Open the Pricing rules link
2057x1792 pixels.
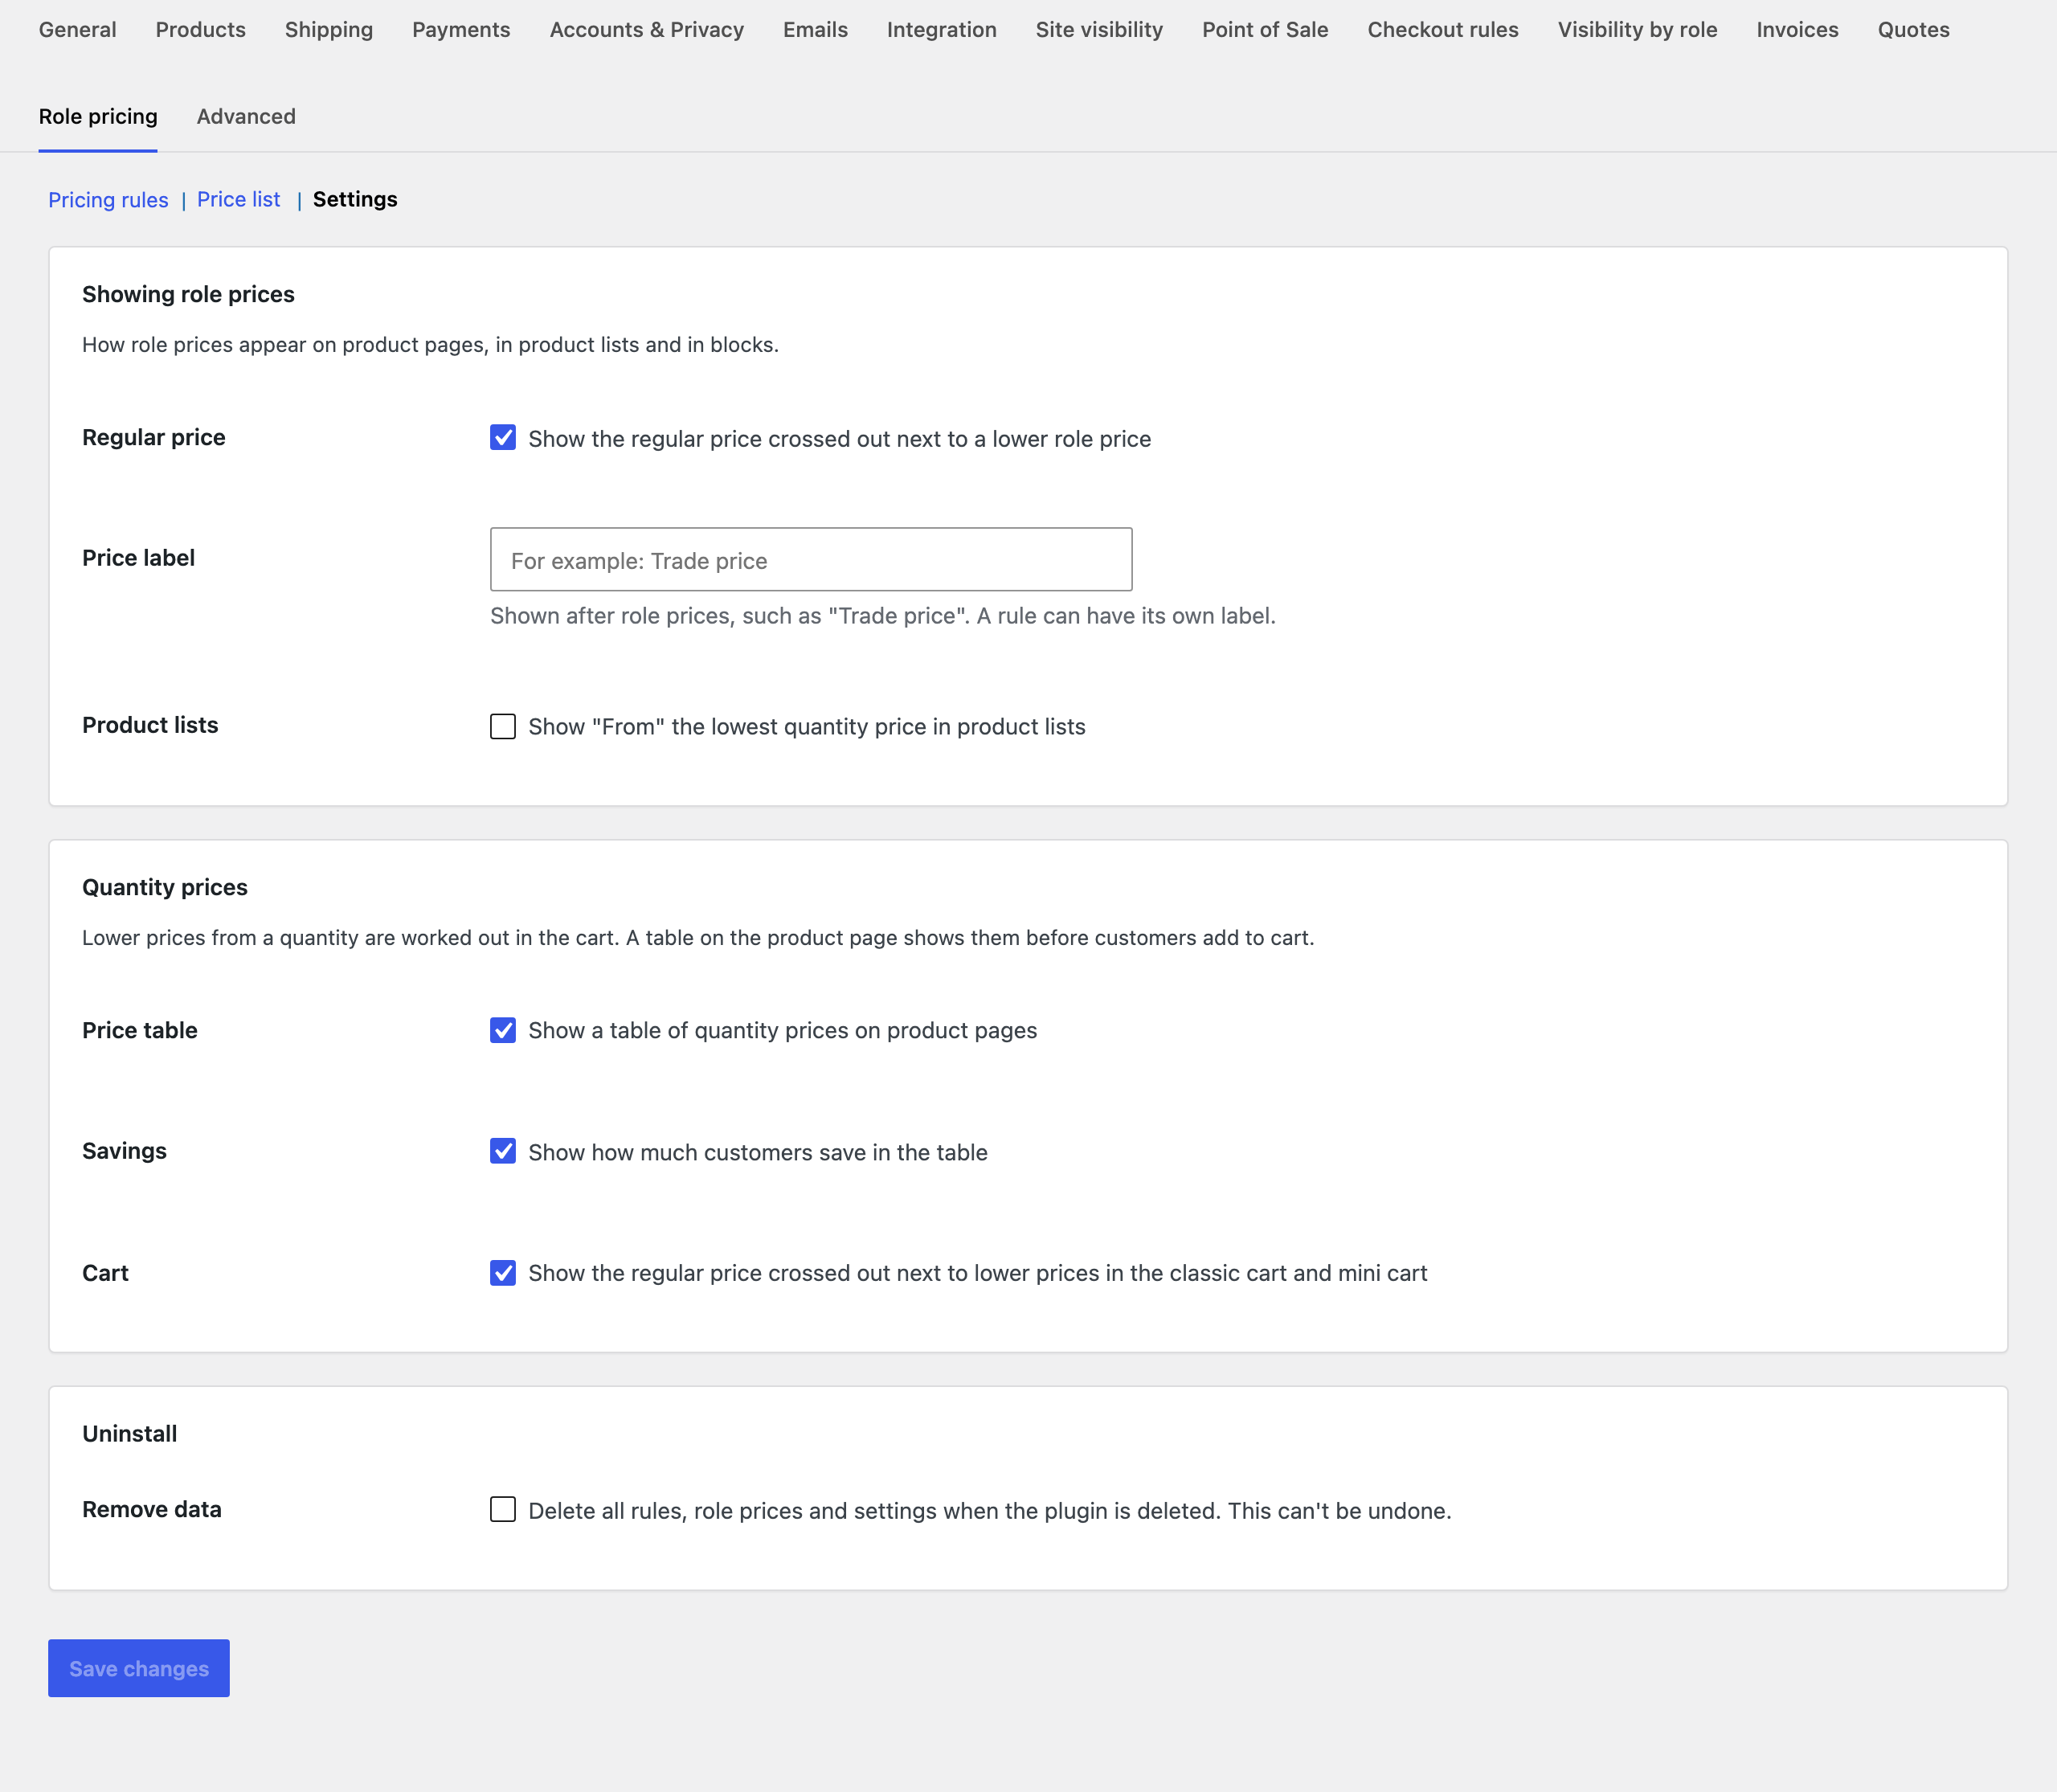point(108,200)
